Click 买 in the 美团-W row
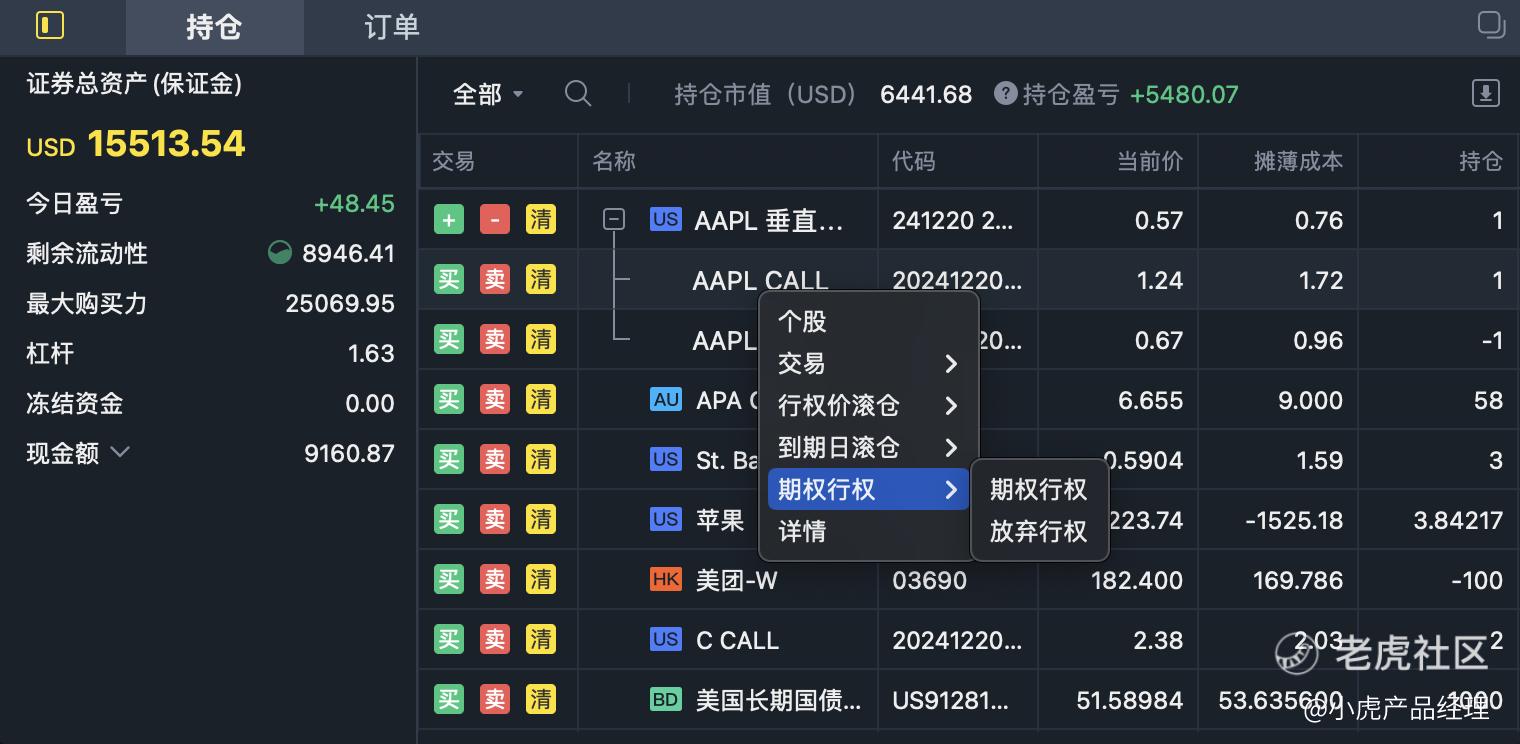Viewport: 1520px width, 744px height. pos(449,580)
